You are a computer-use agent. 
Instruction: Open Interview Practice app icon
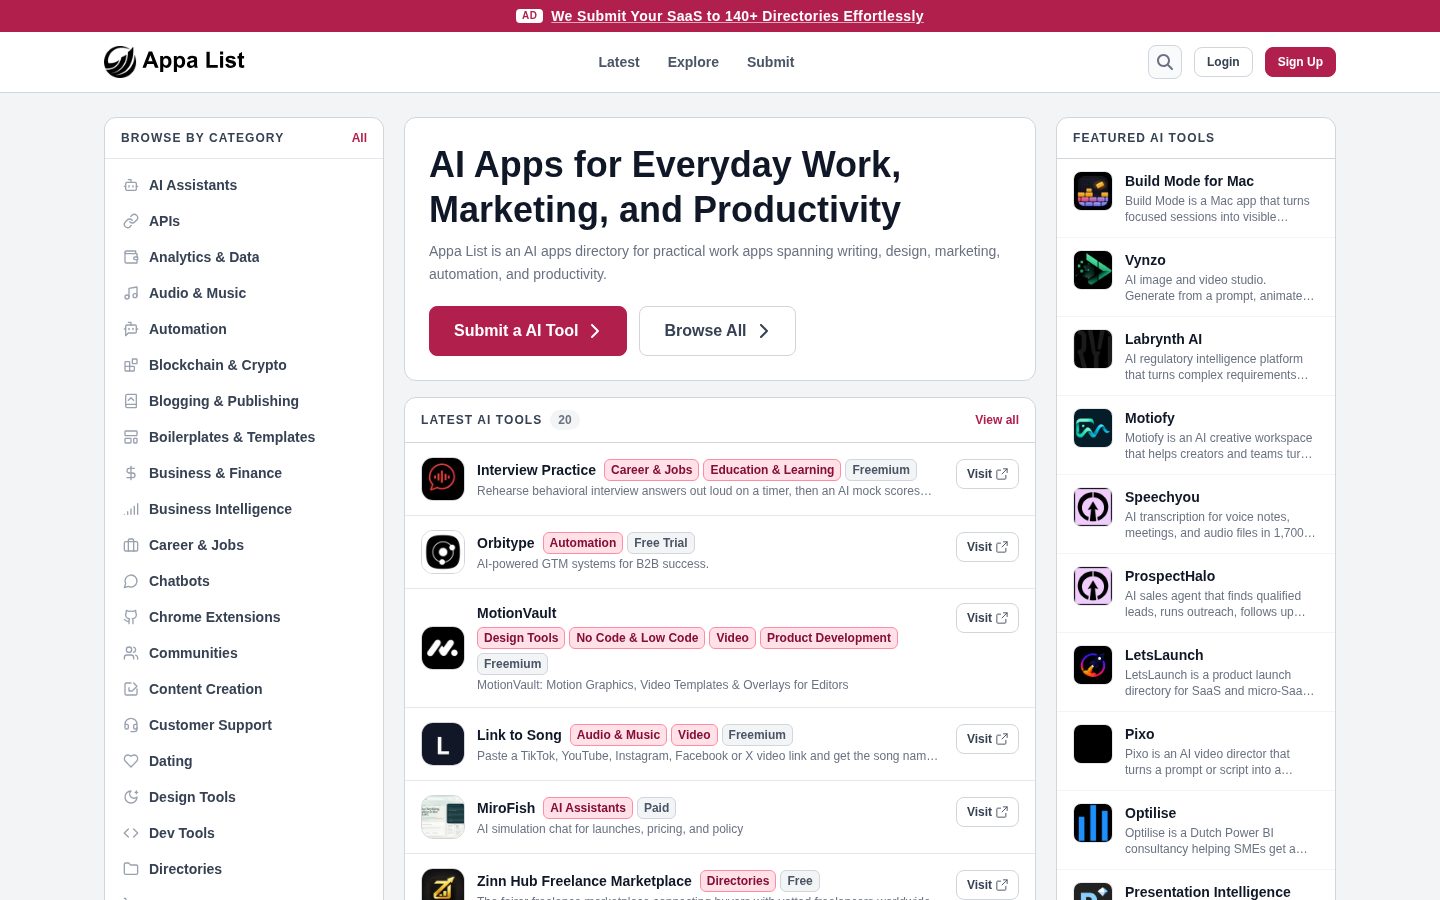click(x=443, y=479)
